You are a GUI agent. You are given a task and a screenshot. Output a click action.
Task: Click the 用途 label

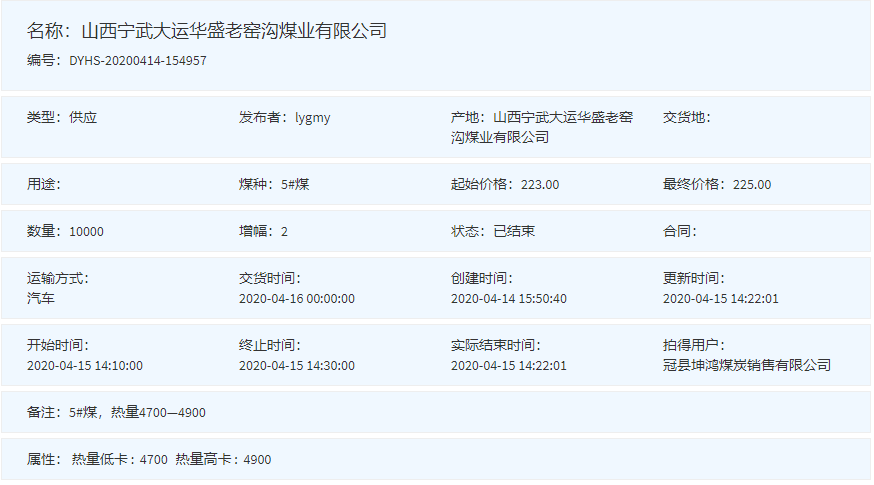(x=43, y=185)
